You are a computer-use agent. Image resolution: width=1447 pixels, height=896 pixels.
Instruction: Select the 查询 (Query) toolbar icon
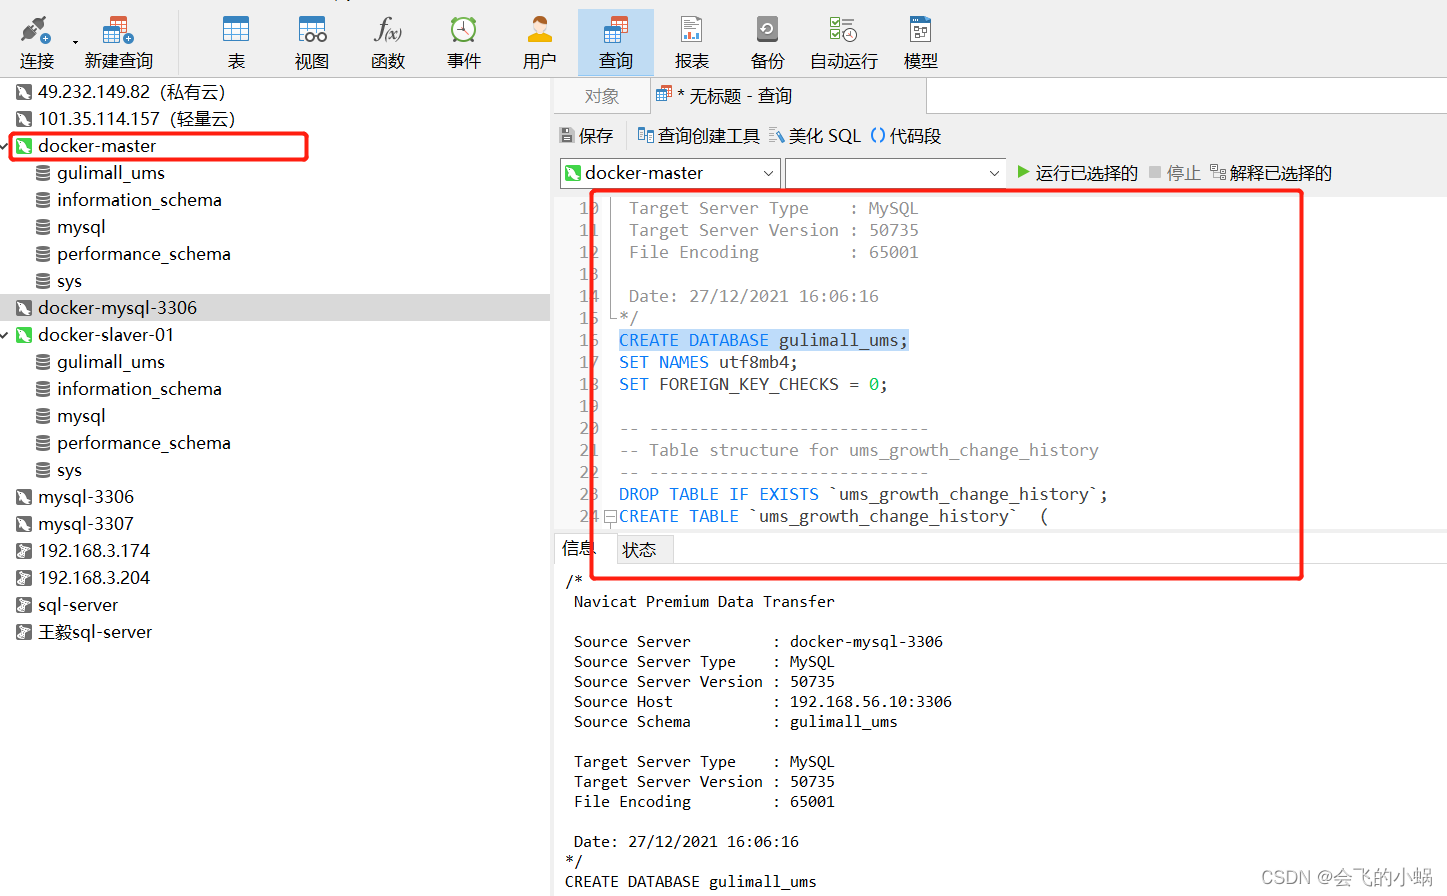coord(616,42)
